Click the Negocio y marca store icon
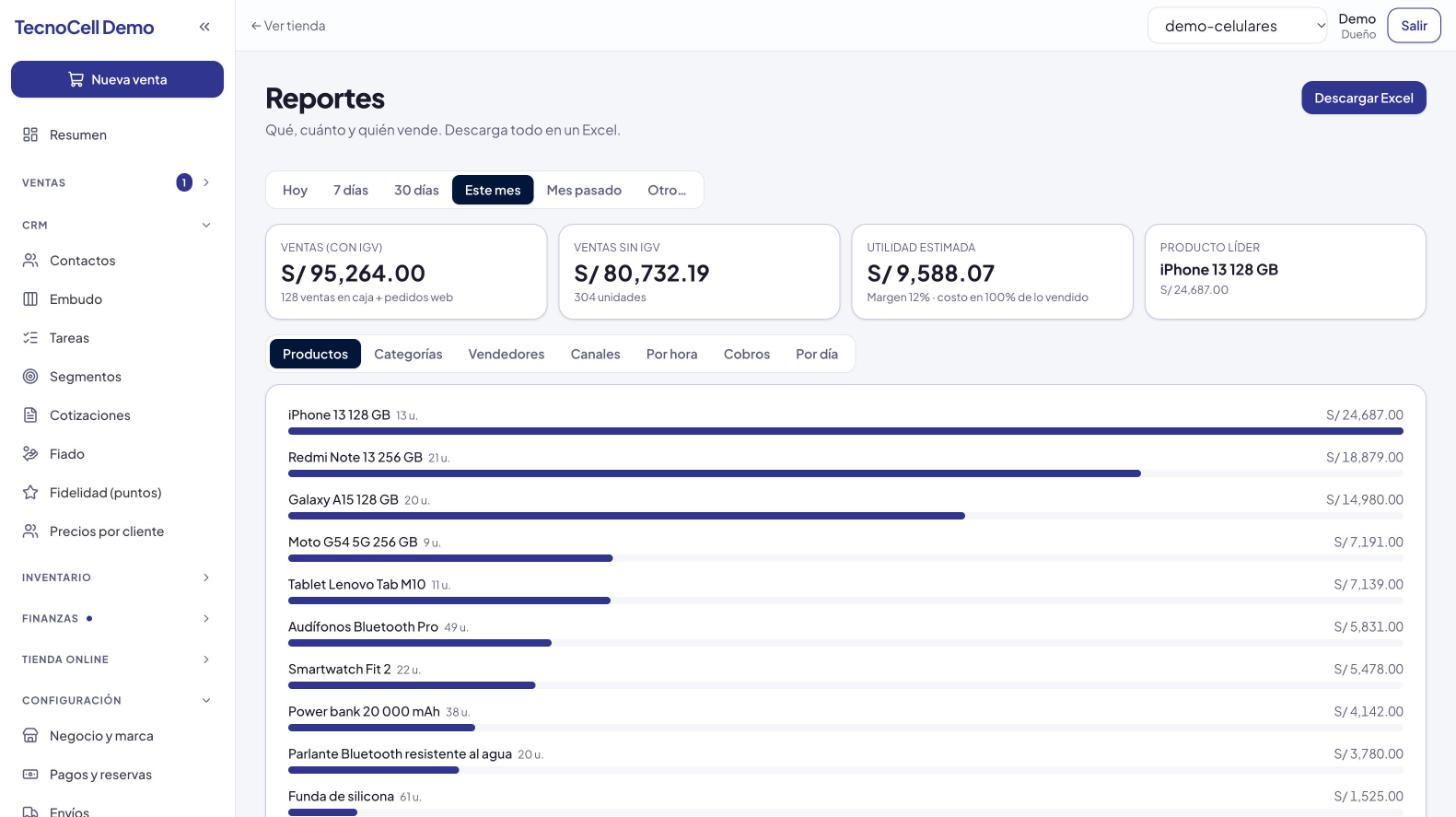 pos(30,736)
